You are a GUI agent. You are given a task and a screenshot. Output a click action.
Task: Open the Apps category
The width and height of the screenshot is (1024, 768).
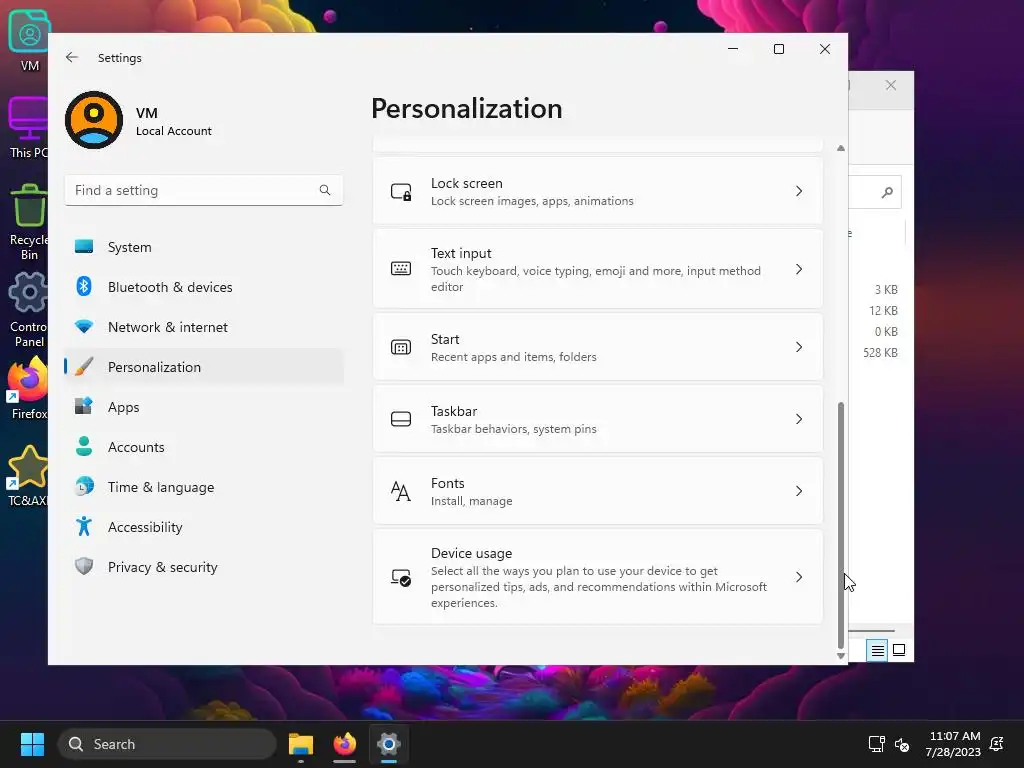(x=204, y=407)
